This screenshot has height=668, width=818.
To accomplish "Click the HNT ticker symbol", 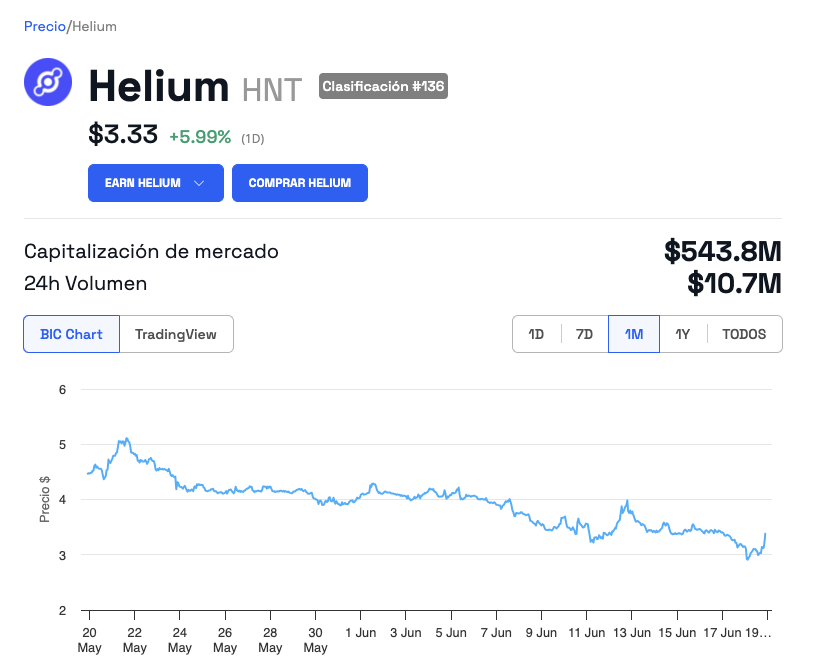I will click(272, 90).
